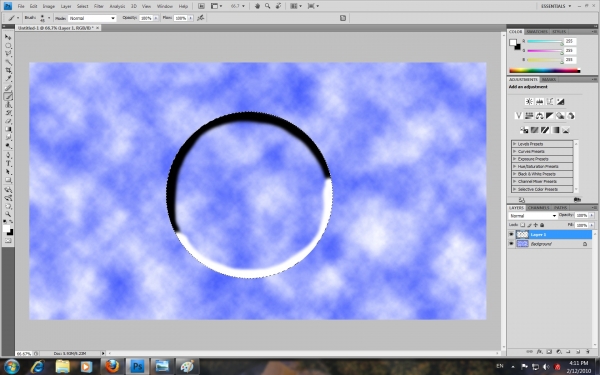Hide Layer 1 using its eye icon
Screen dimensions: 600x375
[511, 234]
